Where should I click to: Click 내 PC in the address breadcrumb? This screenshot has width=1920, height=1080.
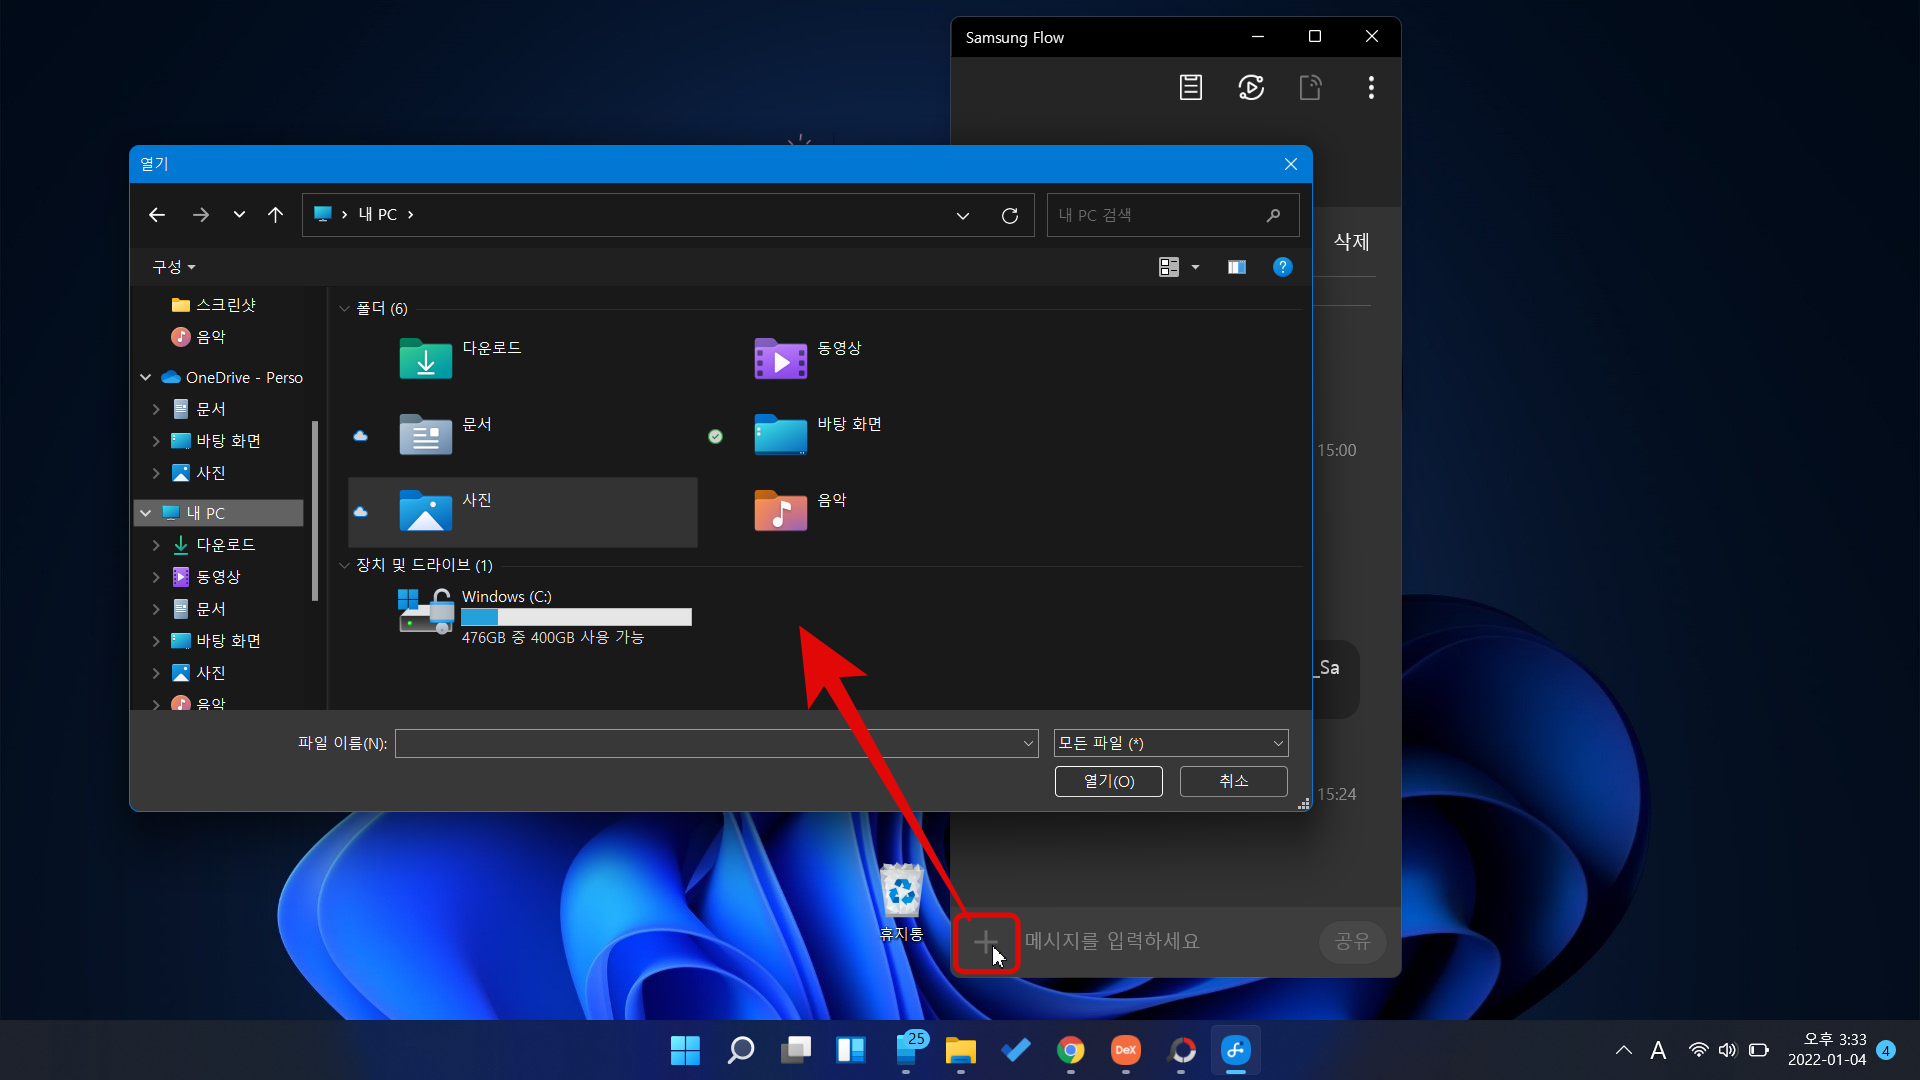click(378, 215)
